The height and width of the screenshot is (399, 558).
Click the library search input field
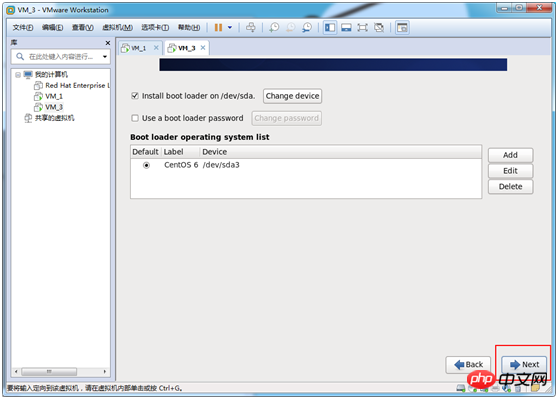(x=60, y=57)
